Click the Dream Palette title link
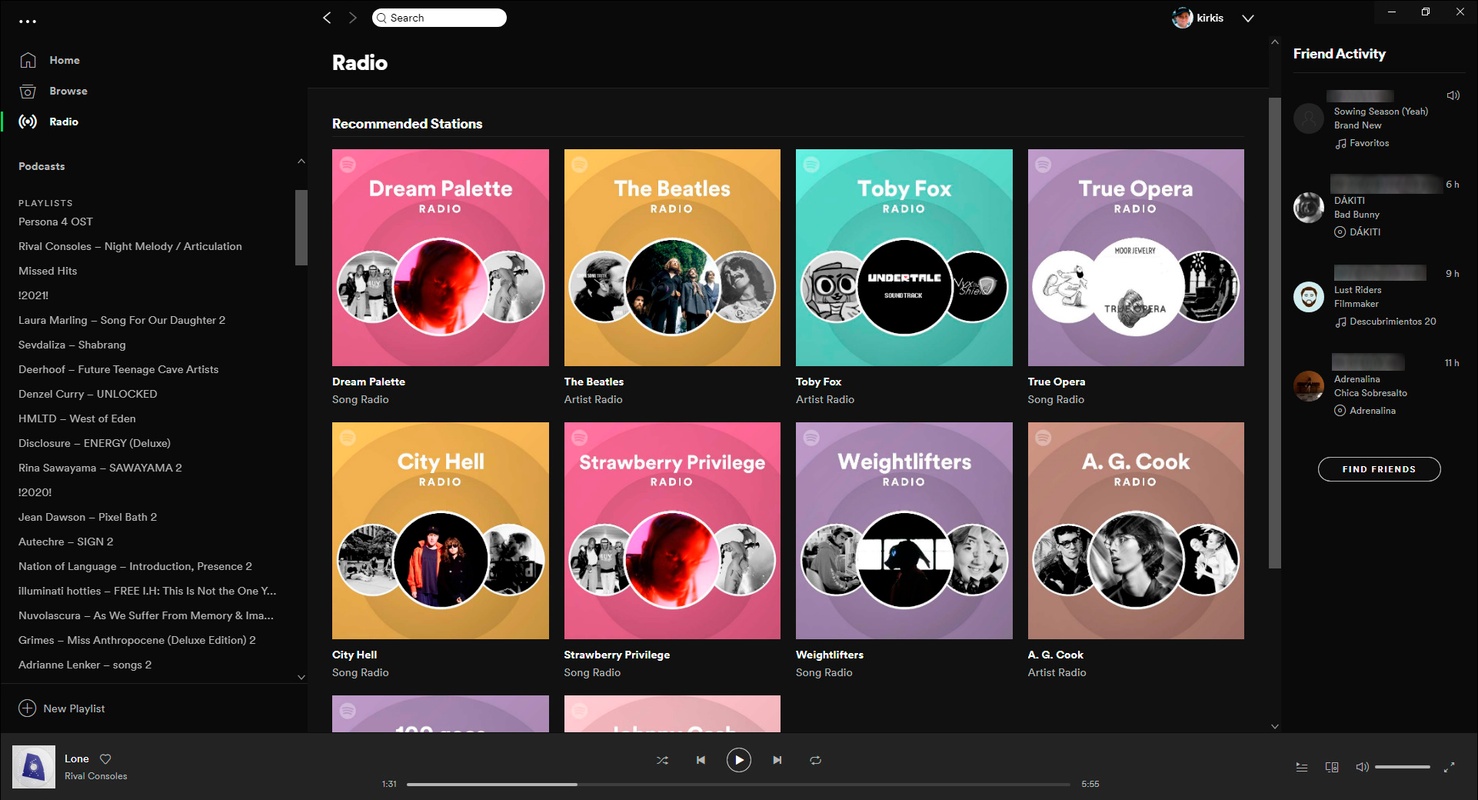Viewport: 1478px width, 800px height. point(369,382)
